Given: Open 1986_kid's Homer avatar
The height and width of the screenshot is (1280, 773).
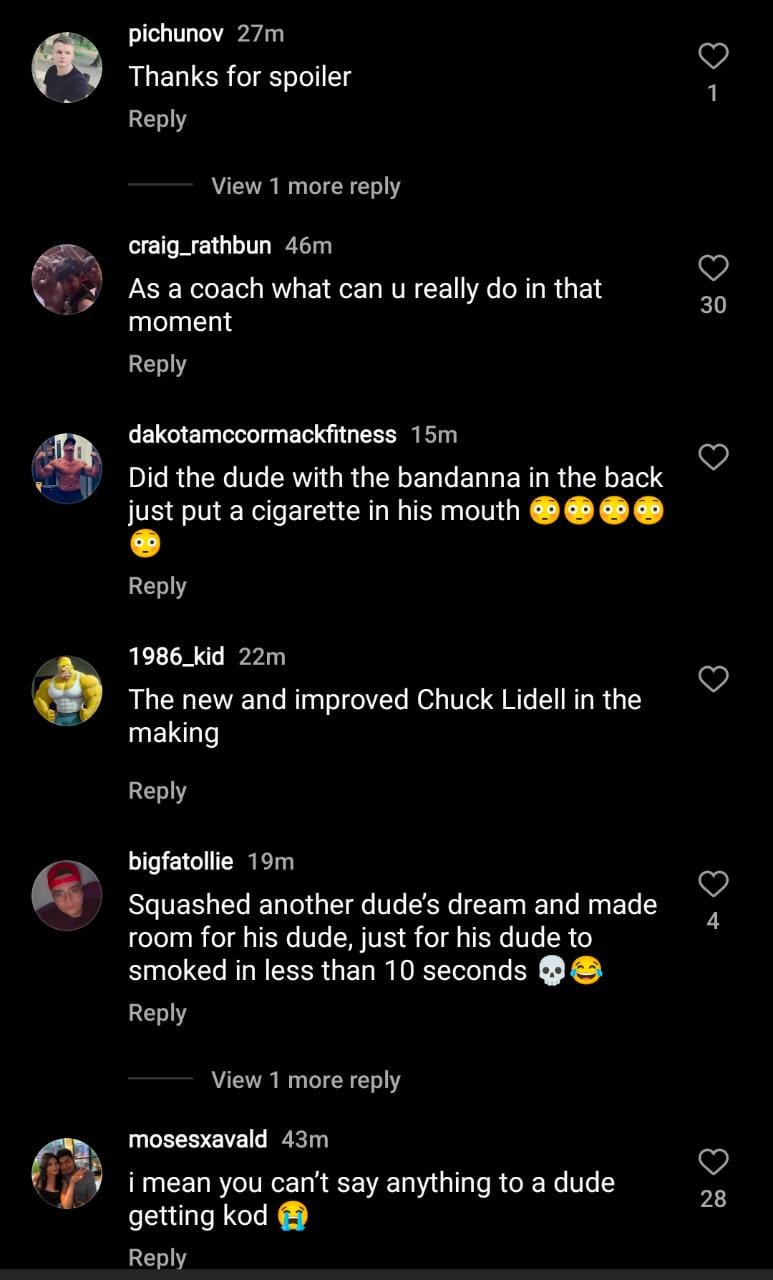Looking at the screenshot, I should (67, 691).
